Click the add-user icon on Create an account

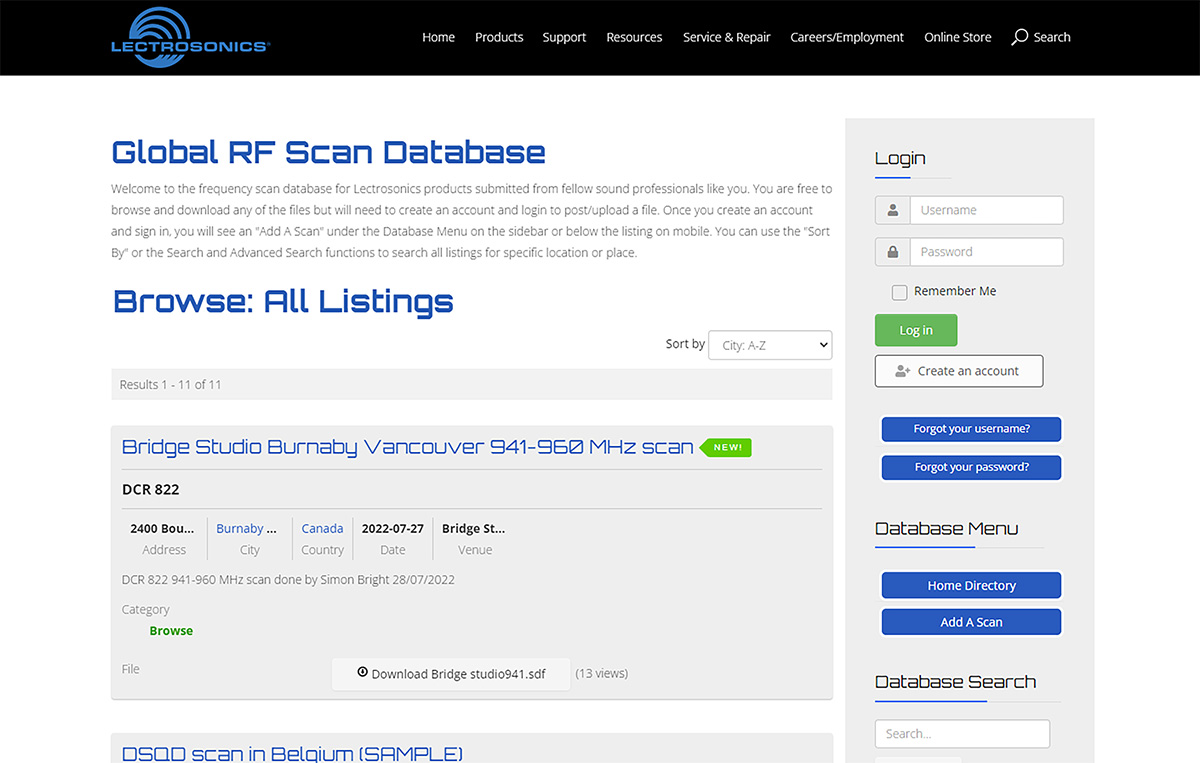pyautogui.click(x=901, y=370)
